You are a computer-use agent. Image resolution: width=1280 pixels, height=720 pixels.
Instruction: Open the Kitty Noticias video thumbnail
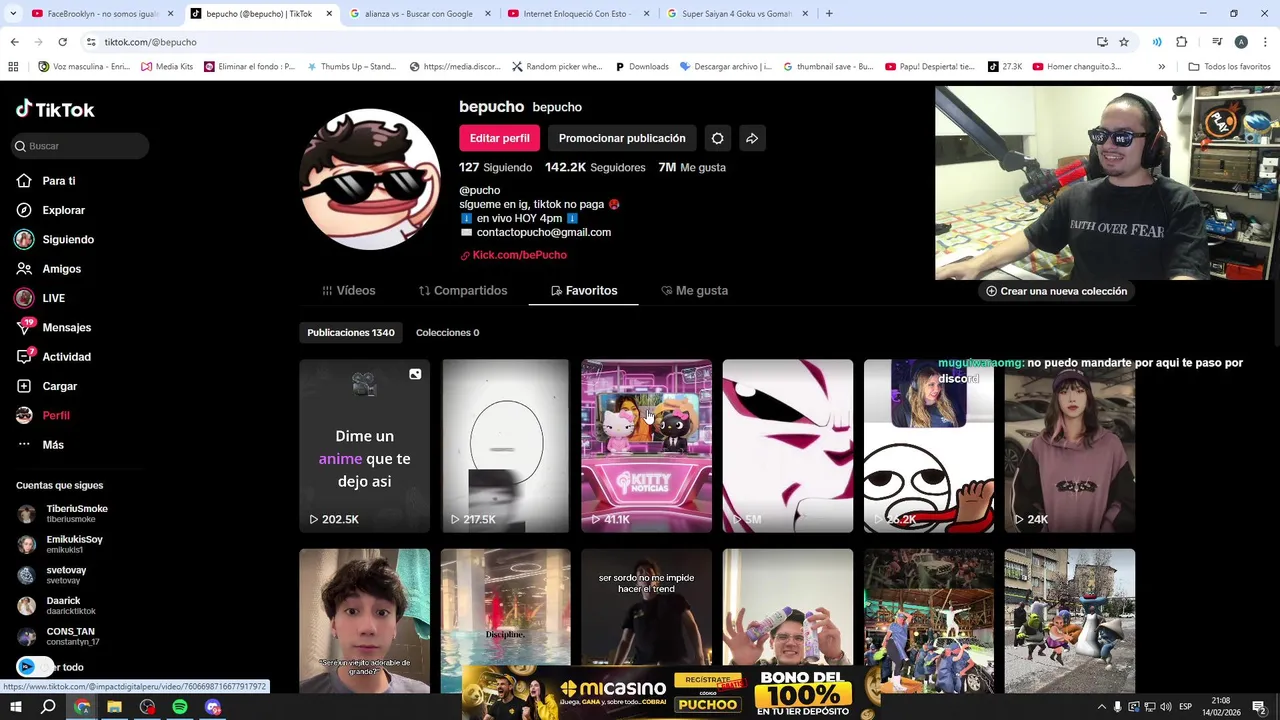pos(646,446)
